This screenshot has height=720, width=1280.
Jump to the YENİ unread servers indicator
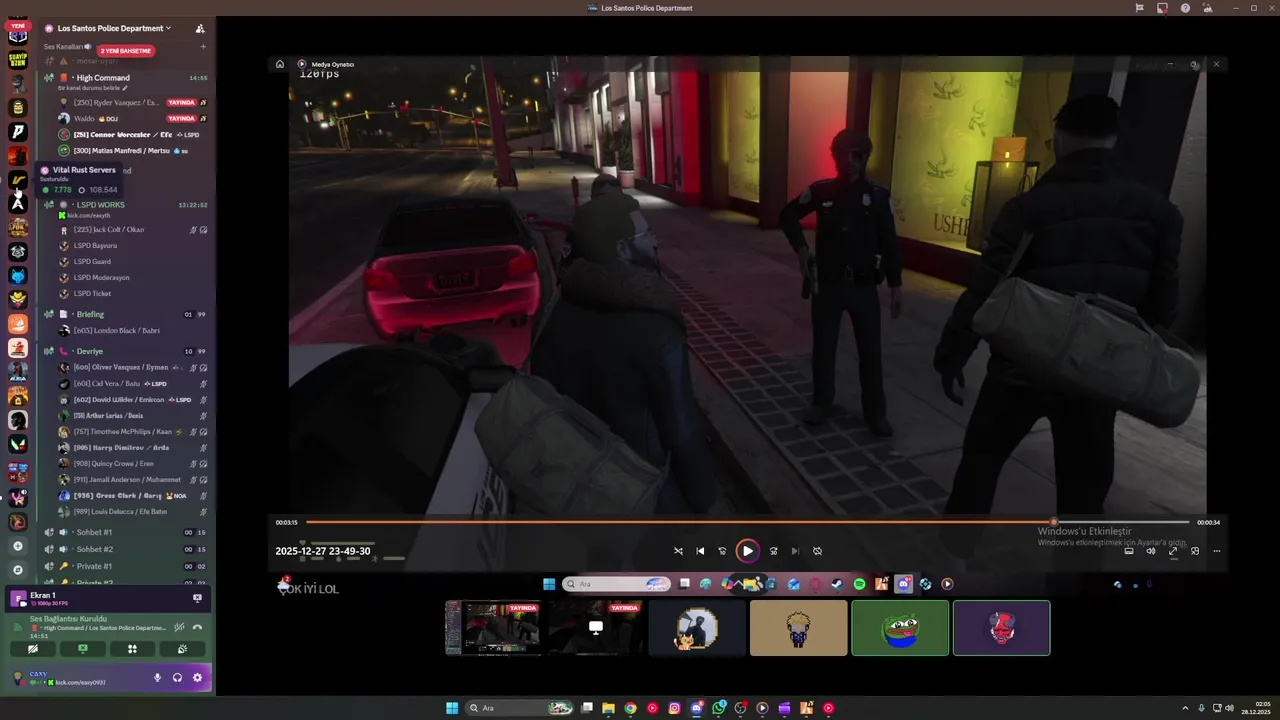tap(18, 26)
